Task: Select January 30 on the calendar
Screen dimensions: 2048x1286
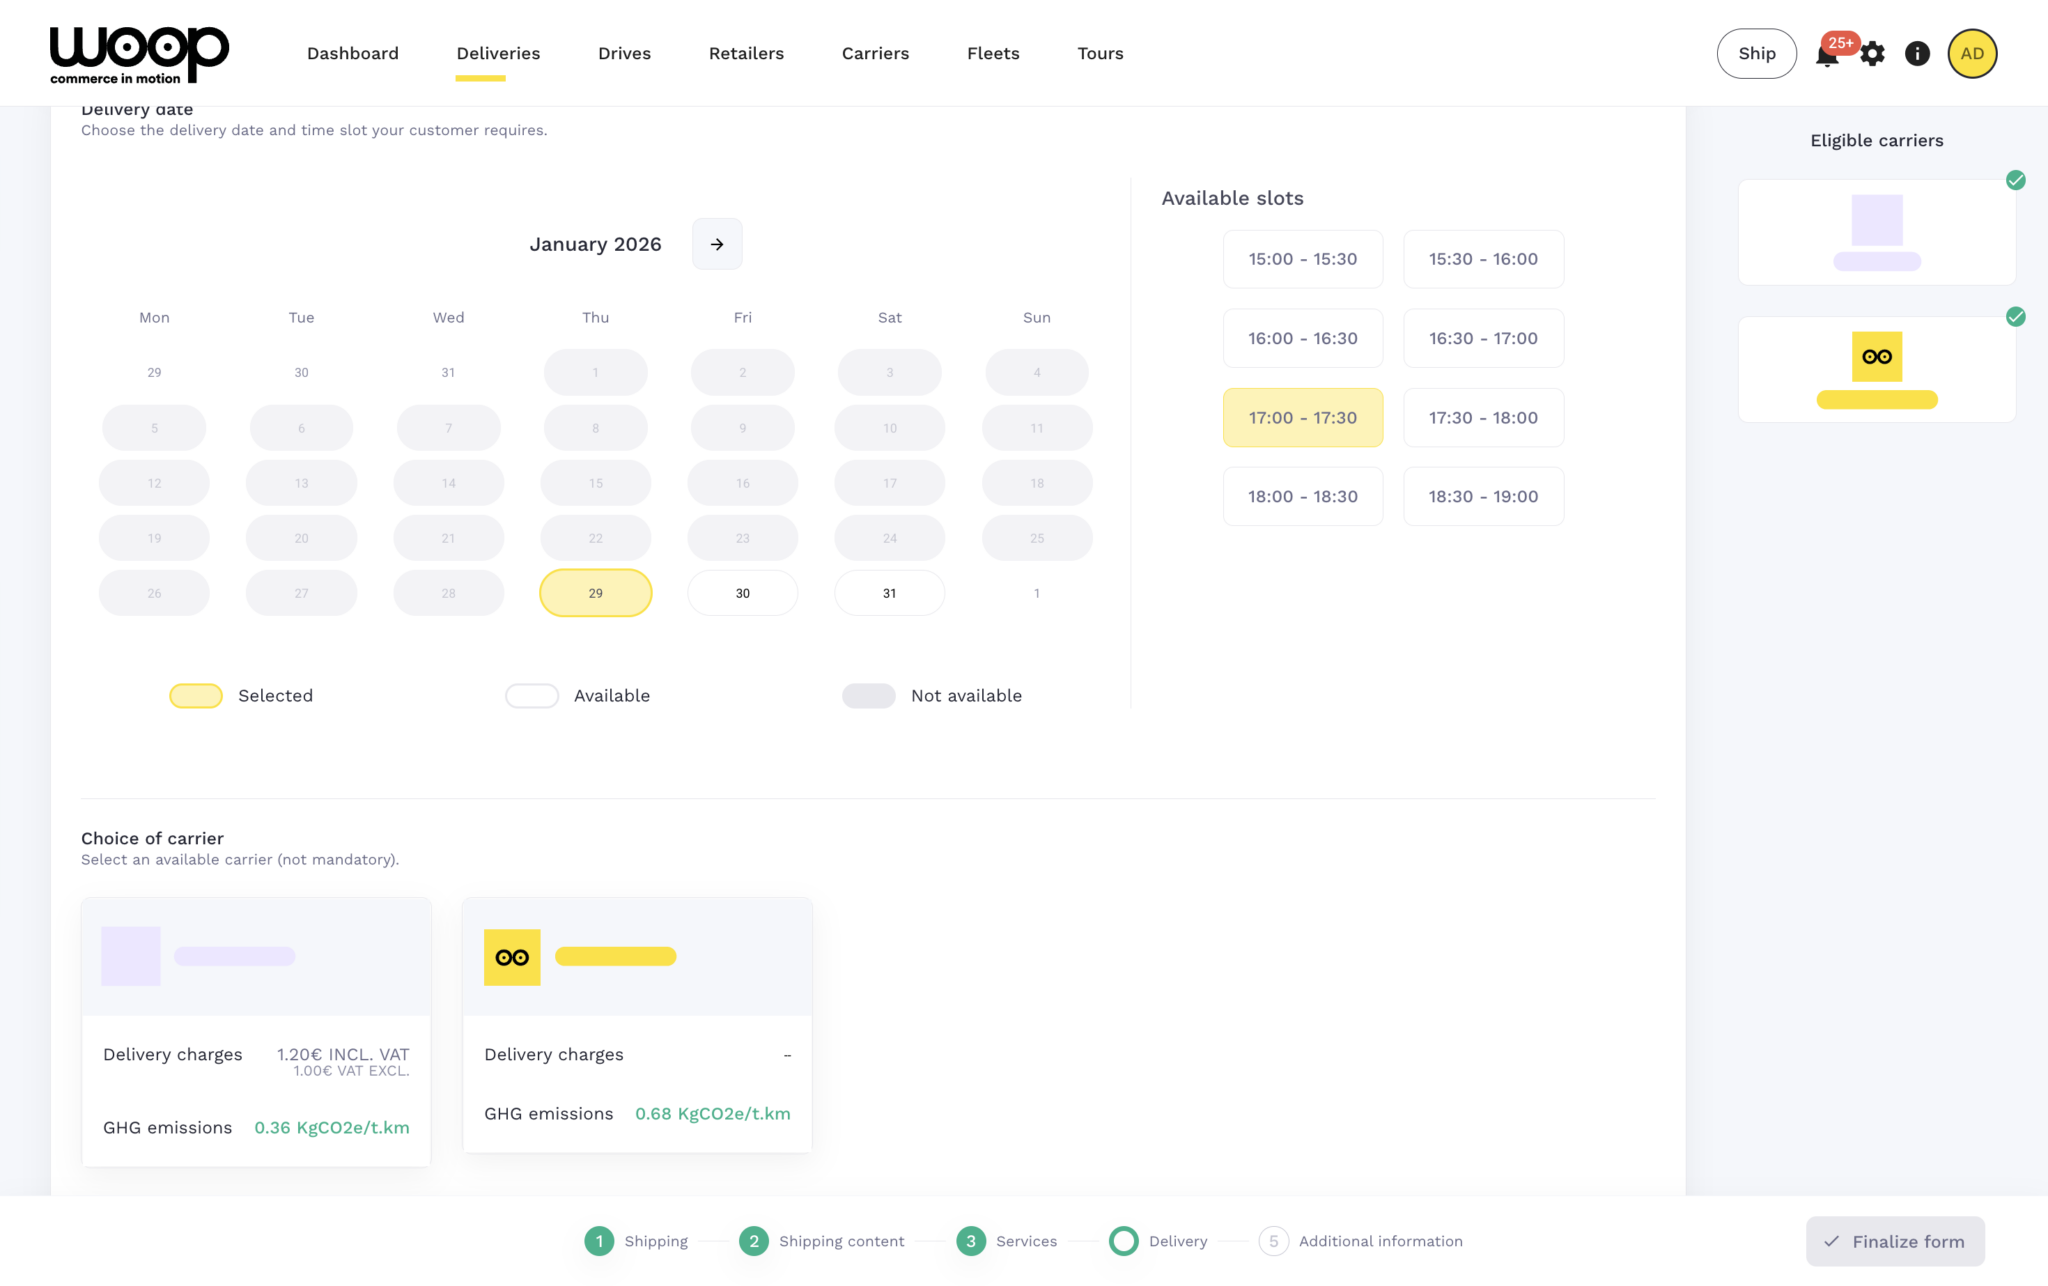Action: pyautogui.click(x=742, y=593)
